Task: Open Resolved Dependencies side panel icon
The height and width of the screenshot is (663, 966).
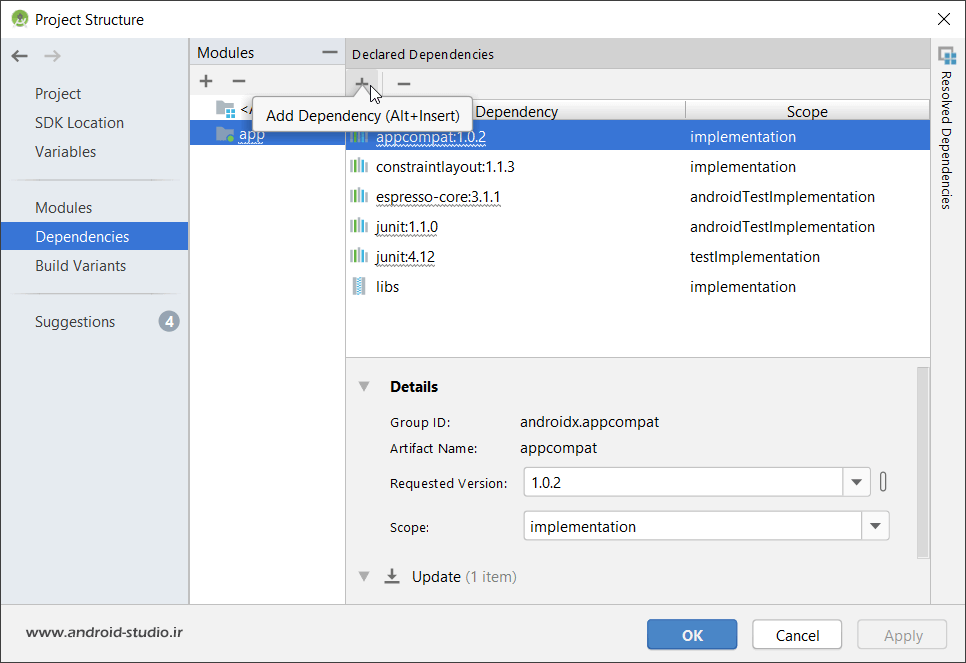Action: (948, 55)
